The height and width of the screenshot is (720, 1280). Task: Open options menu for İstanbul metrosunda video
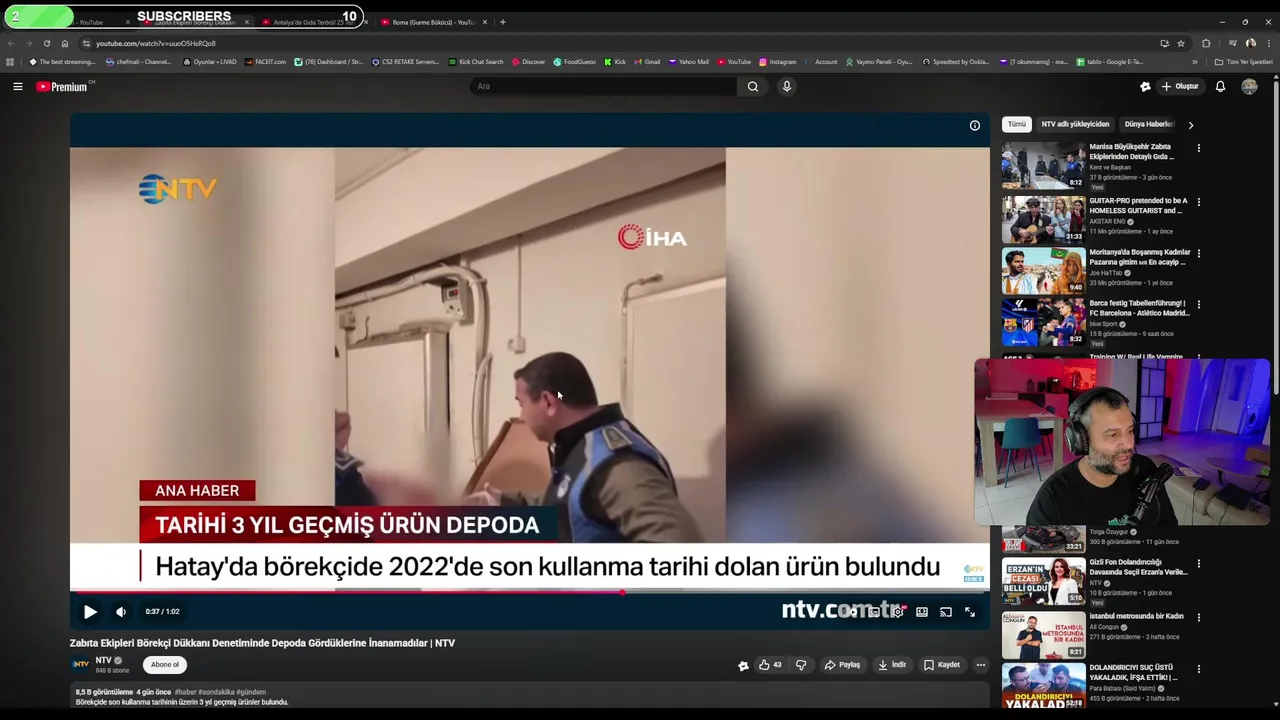tap(1198, 618)
